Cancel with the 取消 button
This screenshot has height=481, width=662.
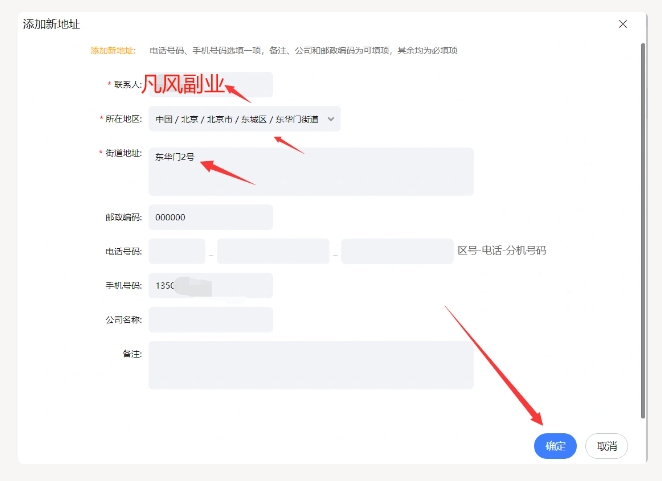coord(607,446)
